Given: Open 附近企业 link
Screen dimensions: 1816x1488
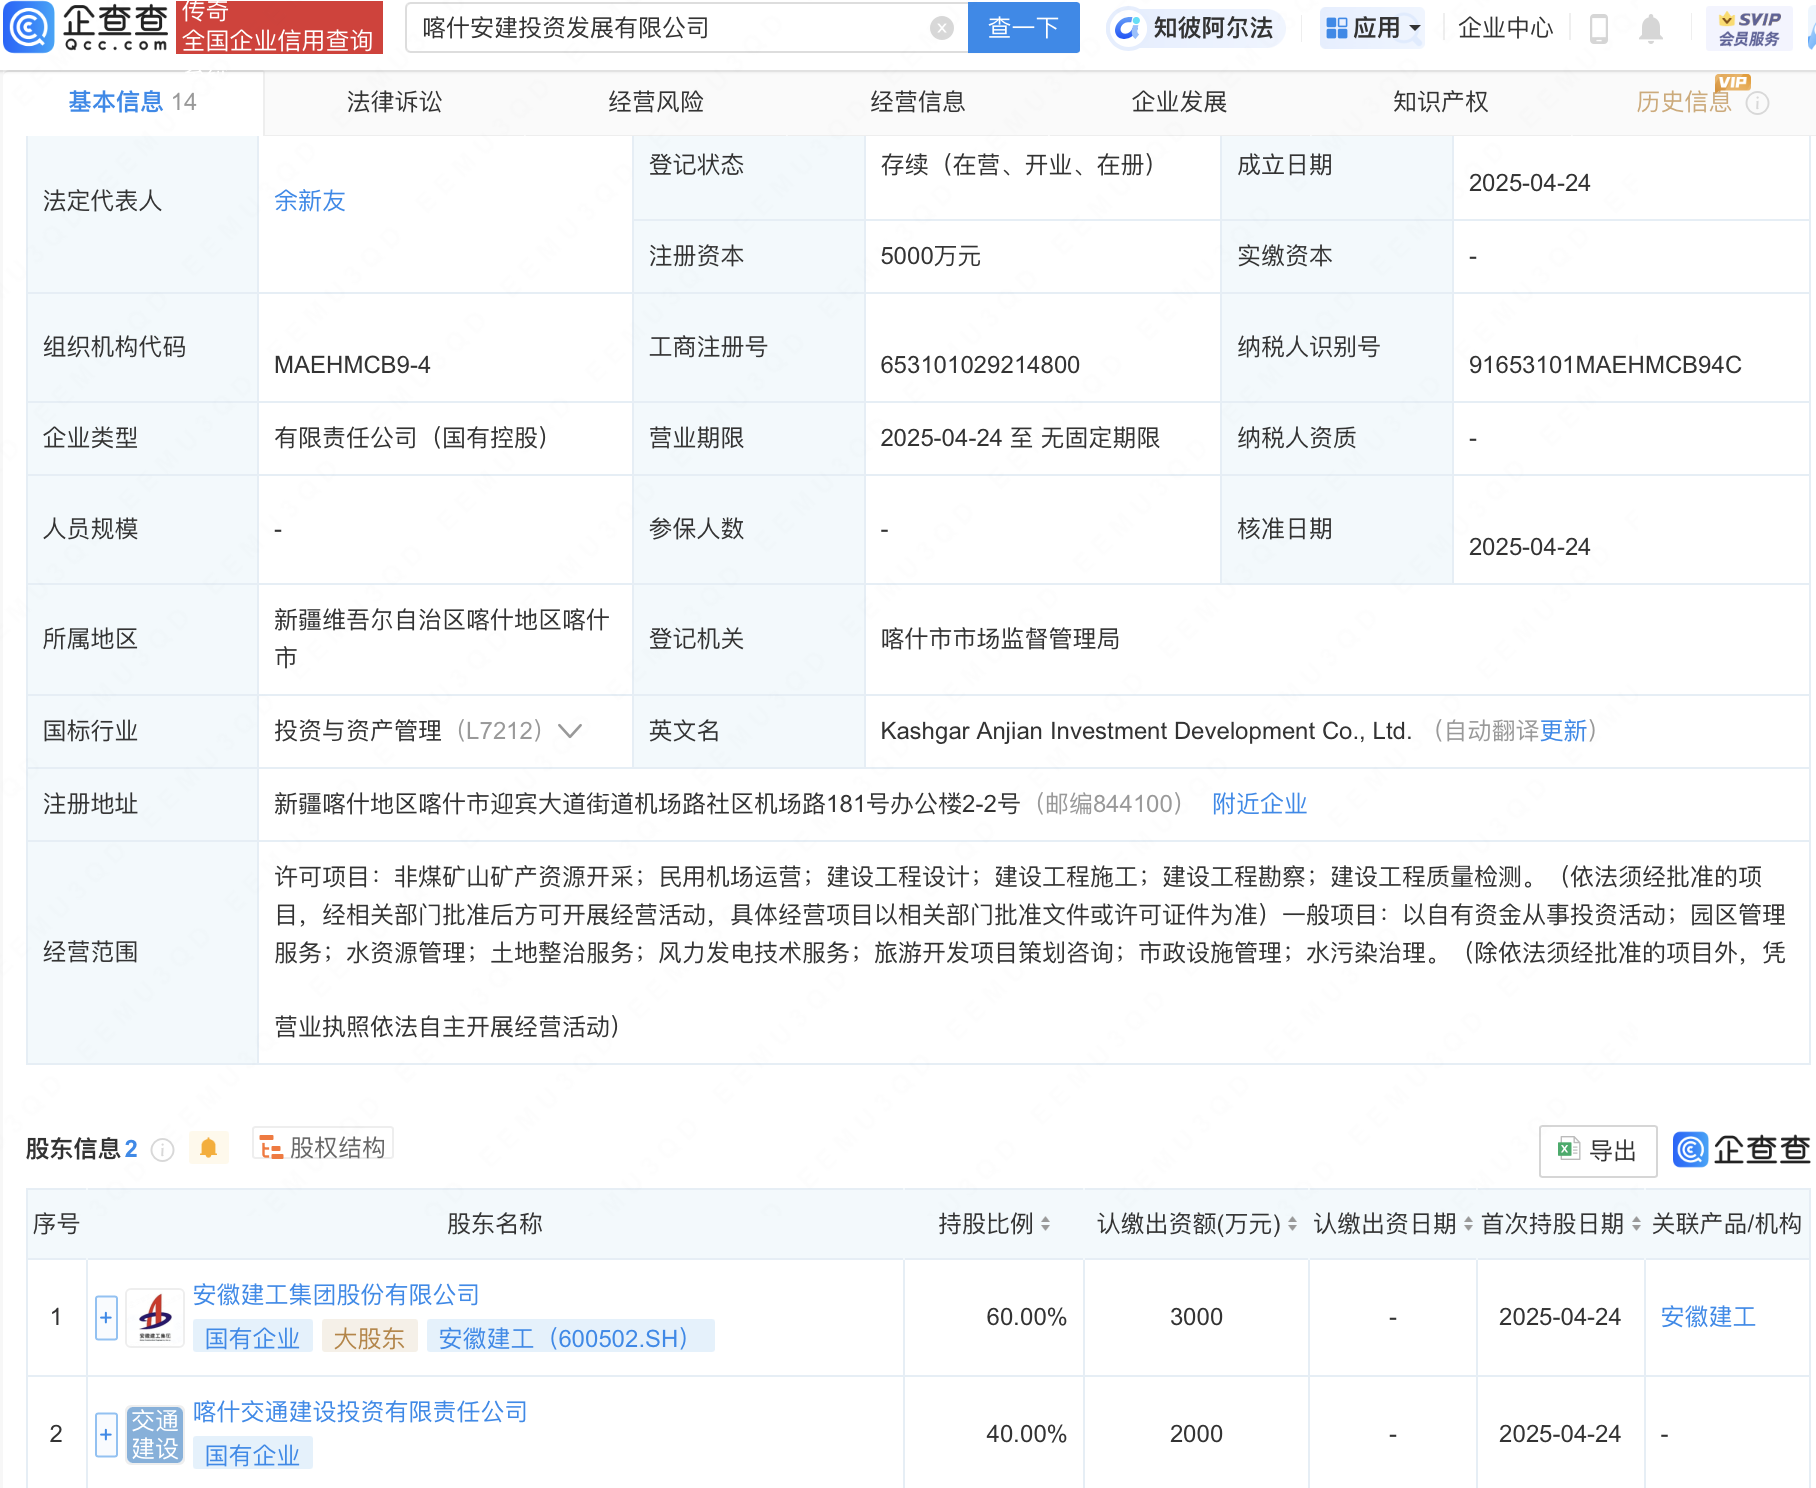Looking at the screenshot, I should [x=1259, y=804].
